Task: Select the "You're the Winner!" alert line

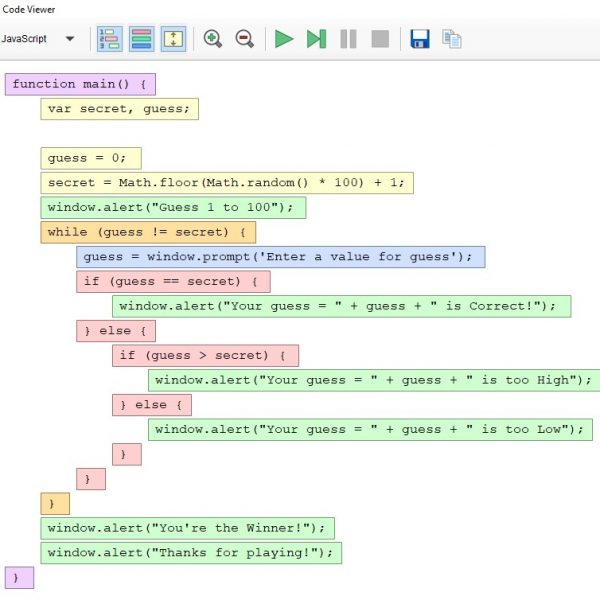Action: tap(187, 528)
